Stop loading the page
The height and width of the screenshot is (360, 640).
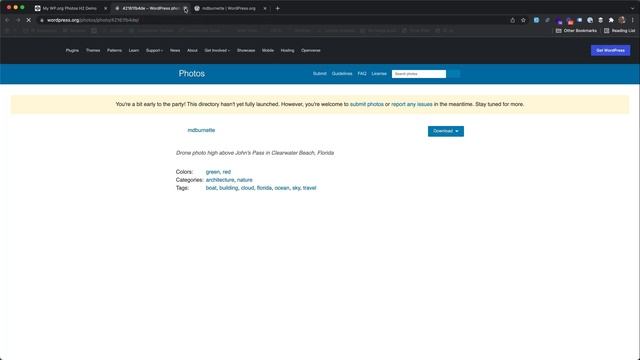(29, 20)
